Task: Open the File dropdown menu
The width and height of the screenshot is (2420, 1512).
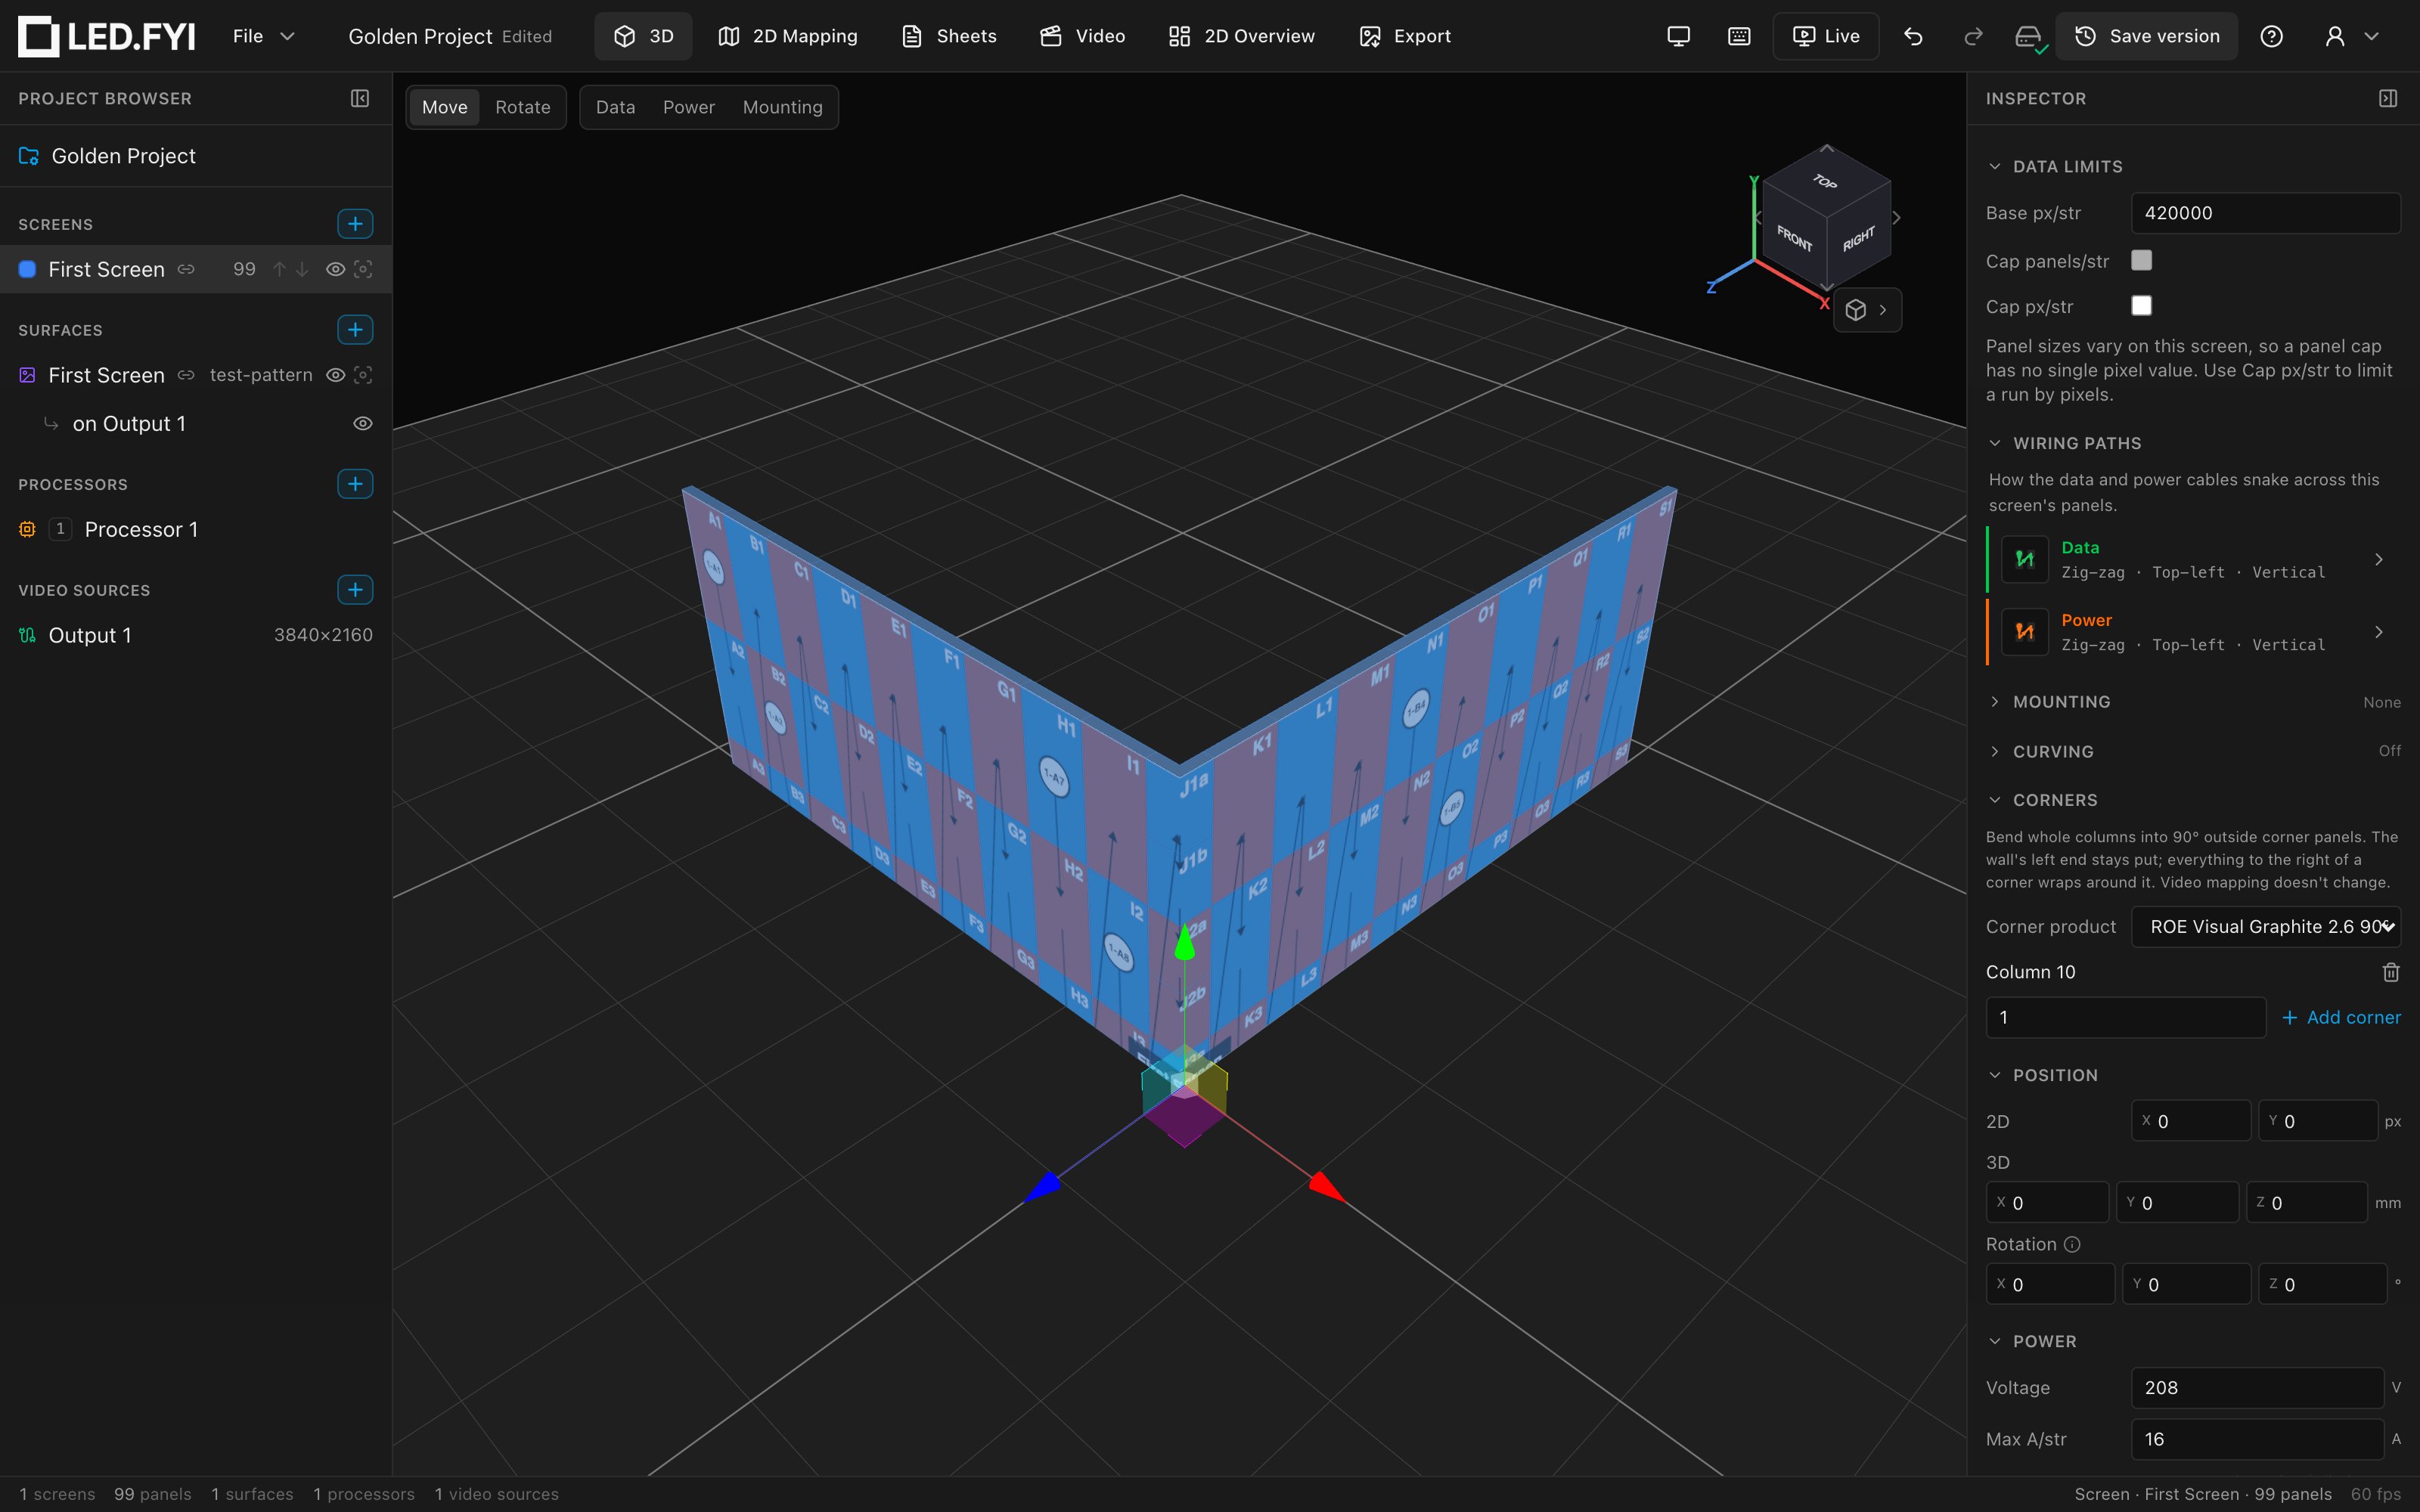Action: point(263,36)
